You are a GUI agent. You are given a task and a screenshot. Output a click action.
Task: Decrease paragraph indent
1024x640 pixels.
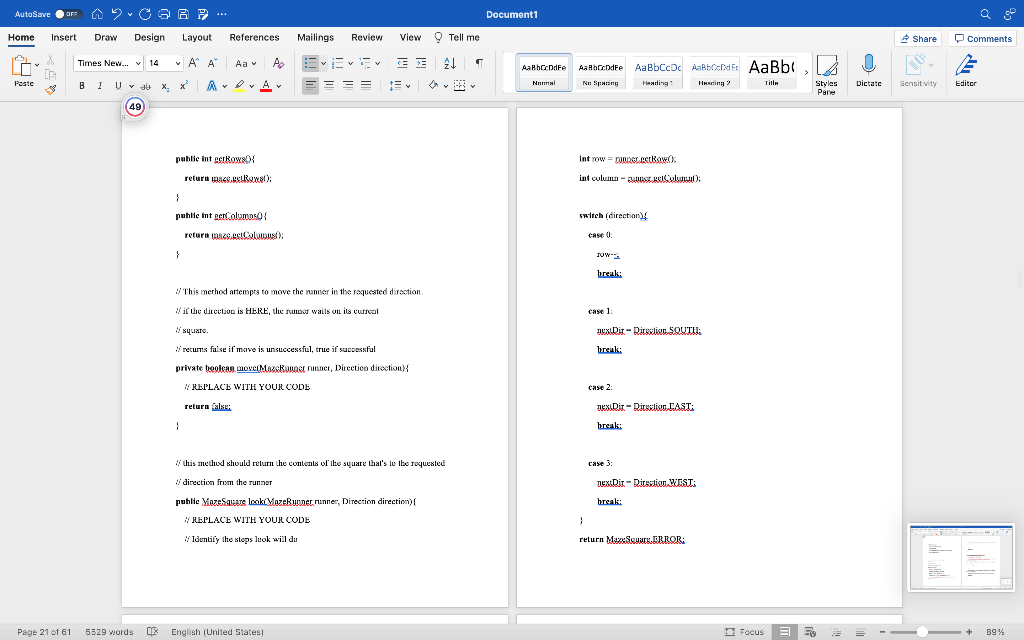(x=402, y=63)
